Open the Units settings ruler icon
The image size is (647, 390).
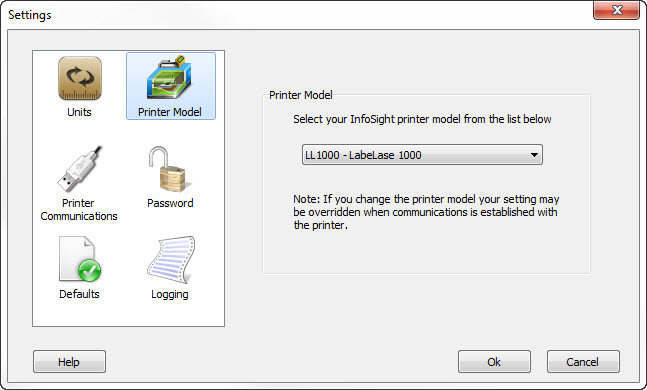coord(80,78)
